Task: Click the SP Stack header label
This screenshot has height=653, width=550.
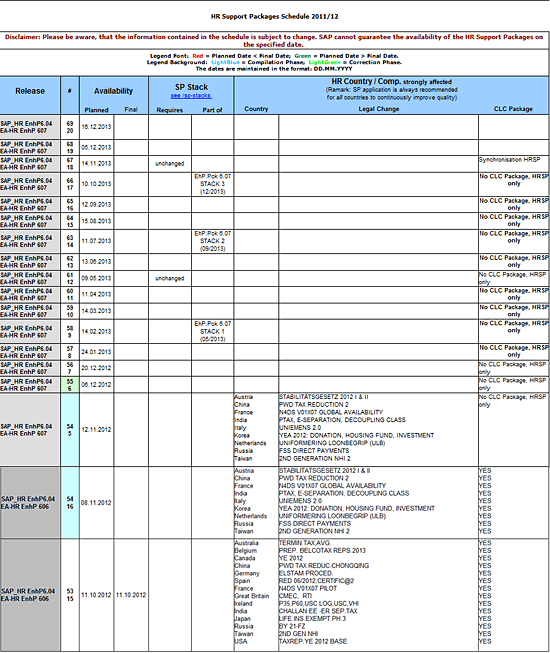Action: coord(191,87)
